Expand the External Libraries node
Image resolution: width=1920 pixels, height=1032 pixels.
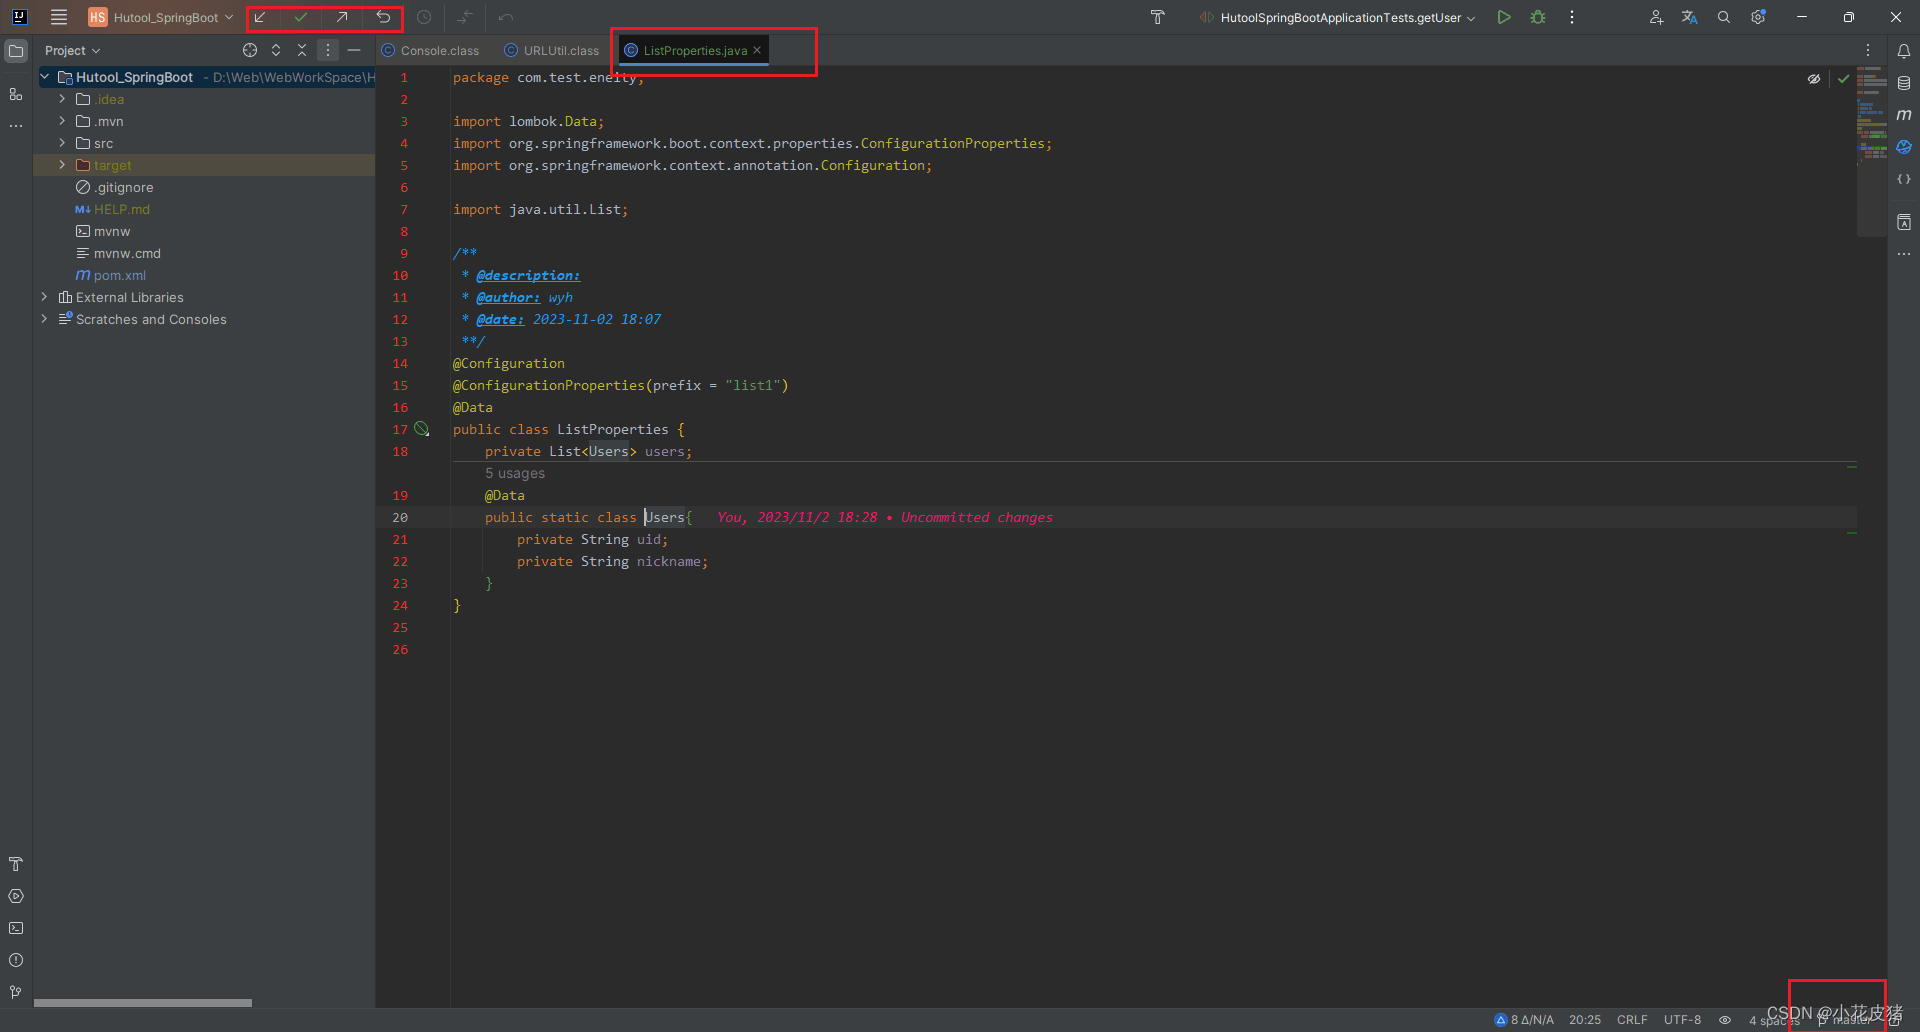point(44,298)
